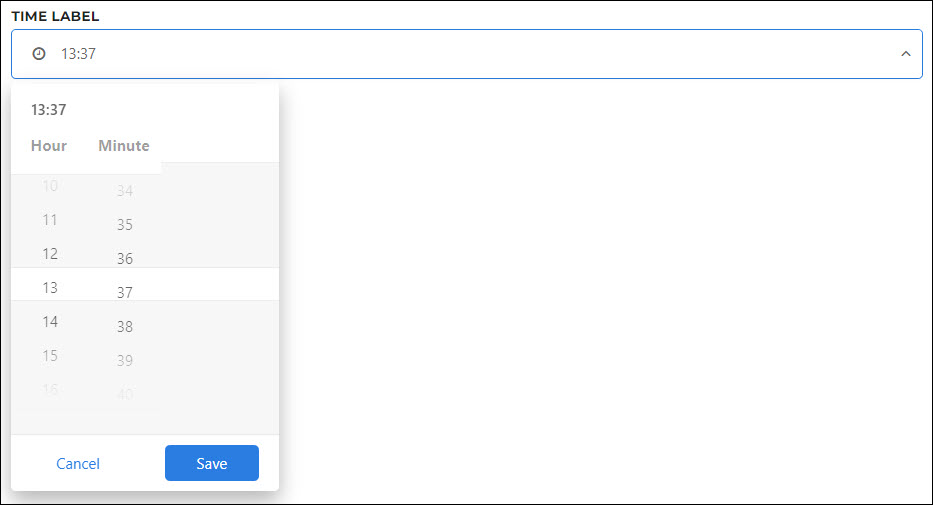The width and height of the screenshot is (933, 505).
Task: Select minute 35 in the Minute column
Action: tap(124, 225)
